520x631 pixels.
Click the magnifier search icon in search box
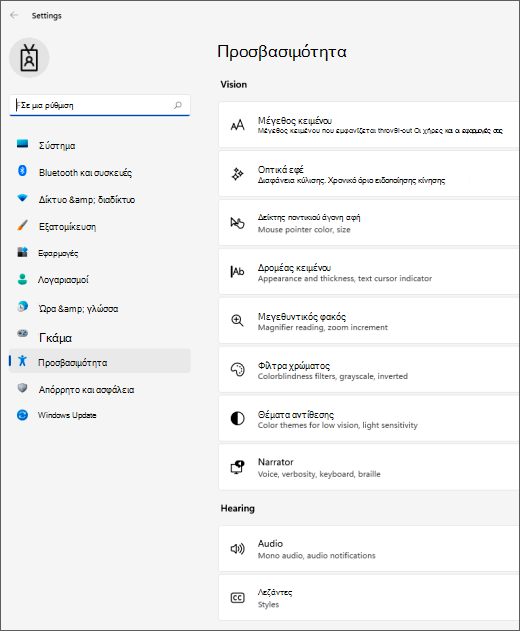click(177, 105)
